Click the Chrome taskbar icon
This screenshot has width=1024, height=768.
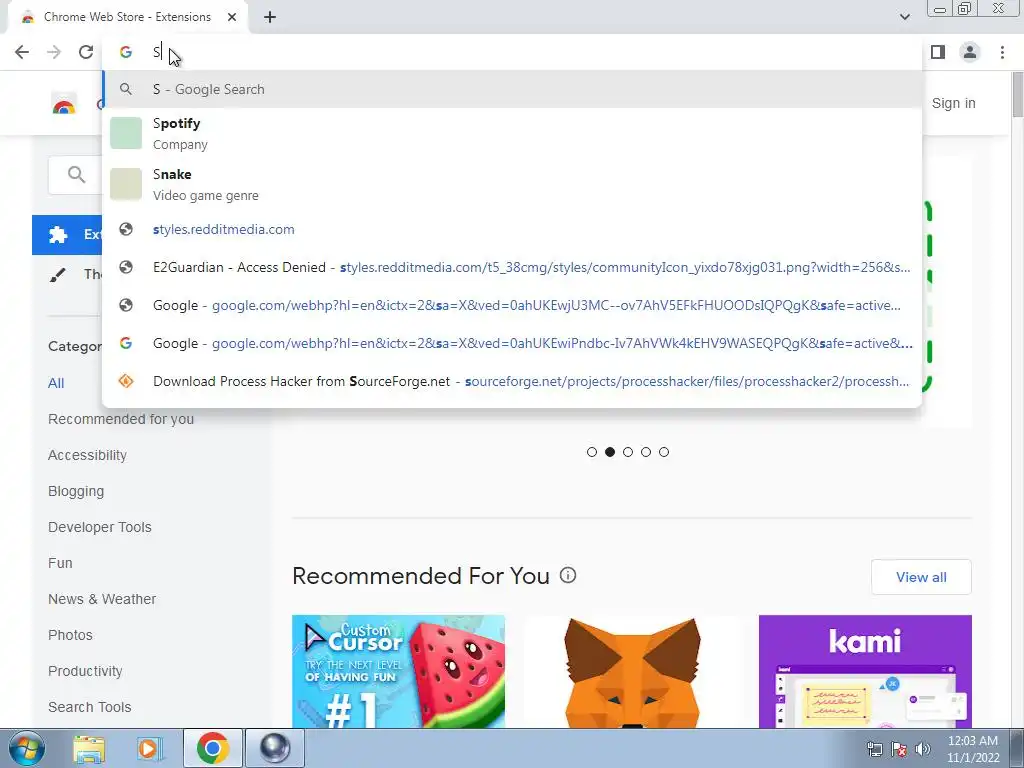coord(212,748)
